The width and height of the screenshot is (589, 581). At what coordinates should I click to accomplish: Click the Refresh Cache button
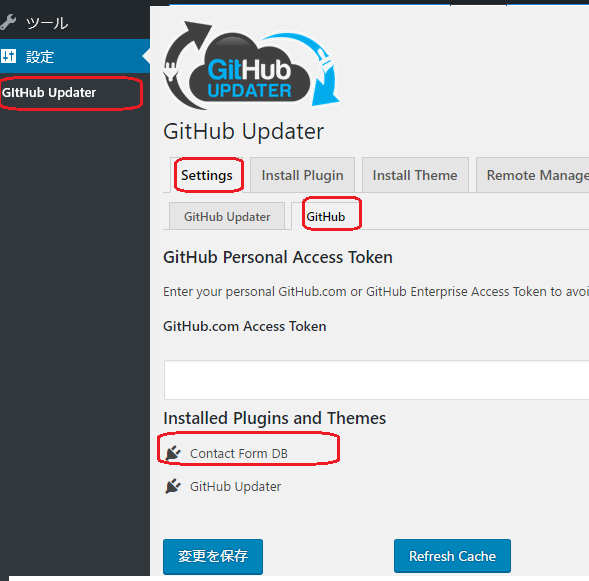click(x=452, y=556)
